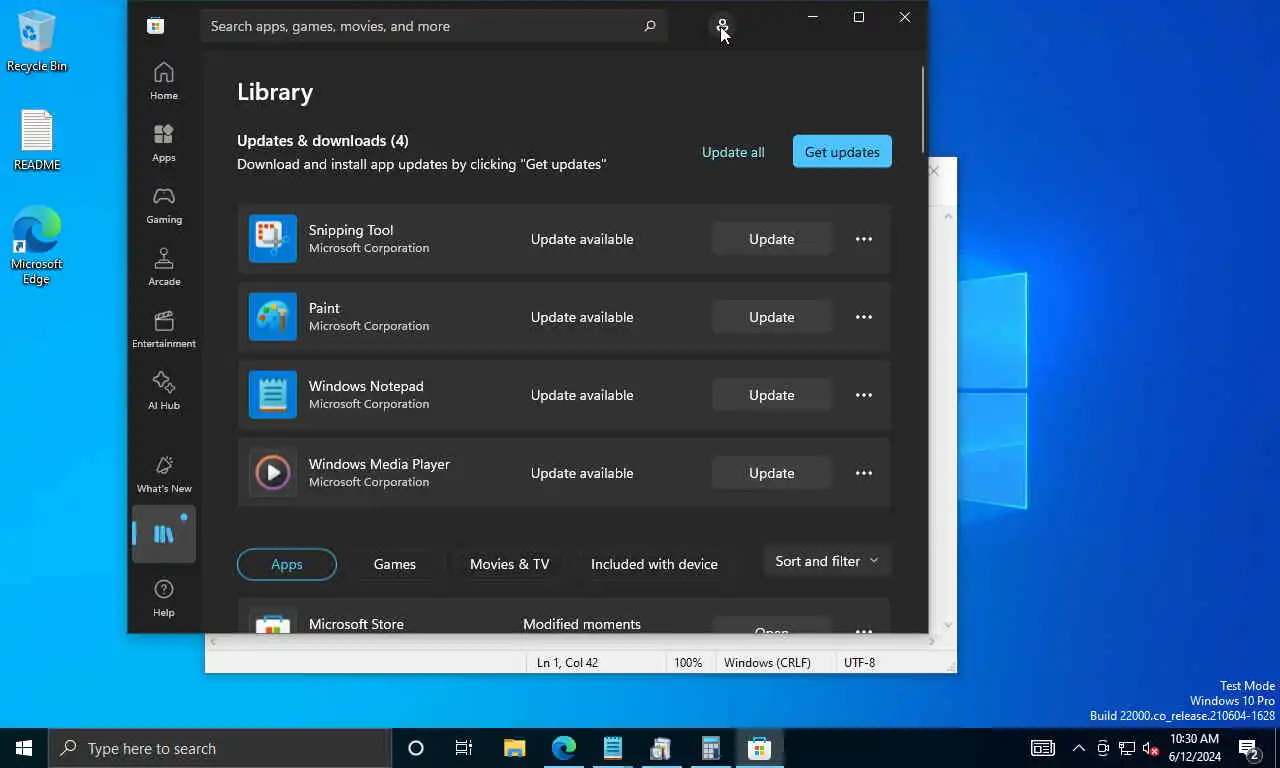Select the Apps filter tab
Viewport: 1280px width, 768px height.
287,564
